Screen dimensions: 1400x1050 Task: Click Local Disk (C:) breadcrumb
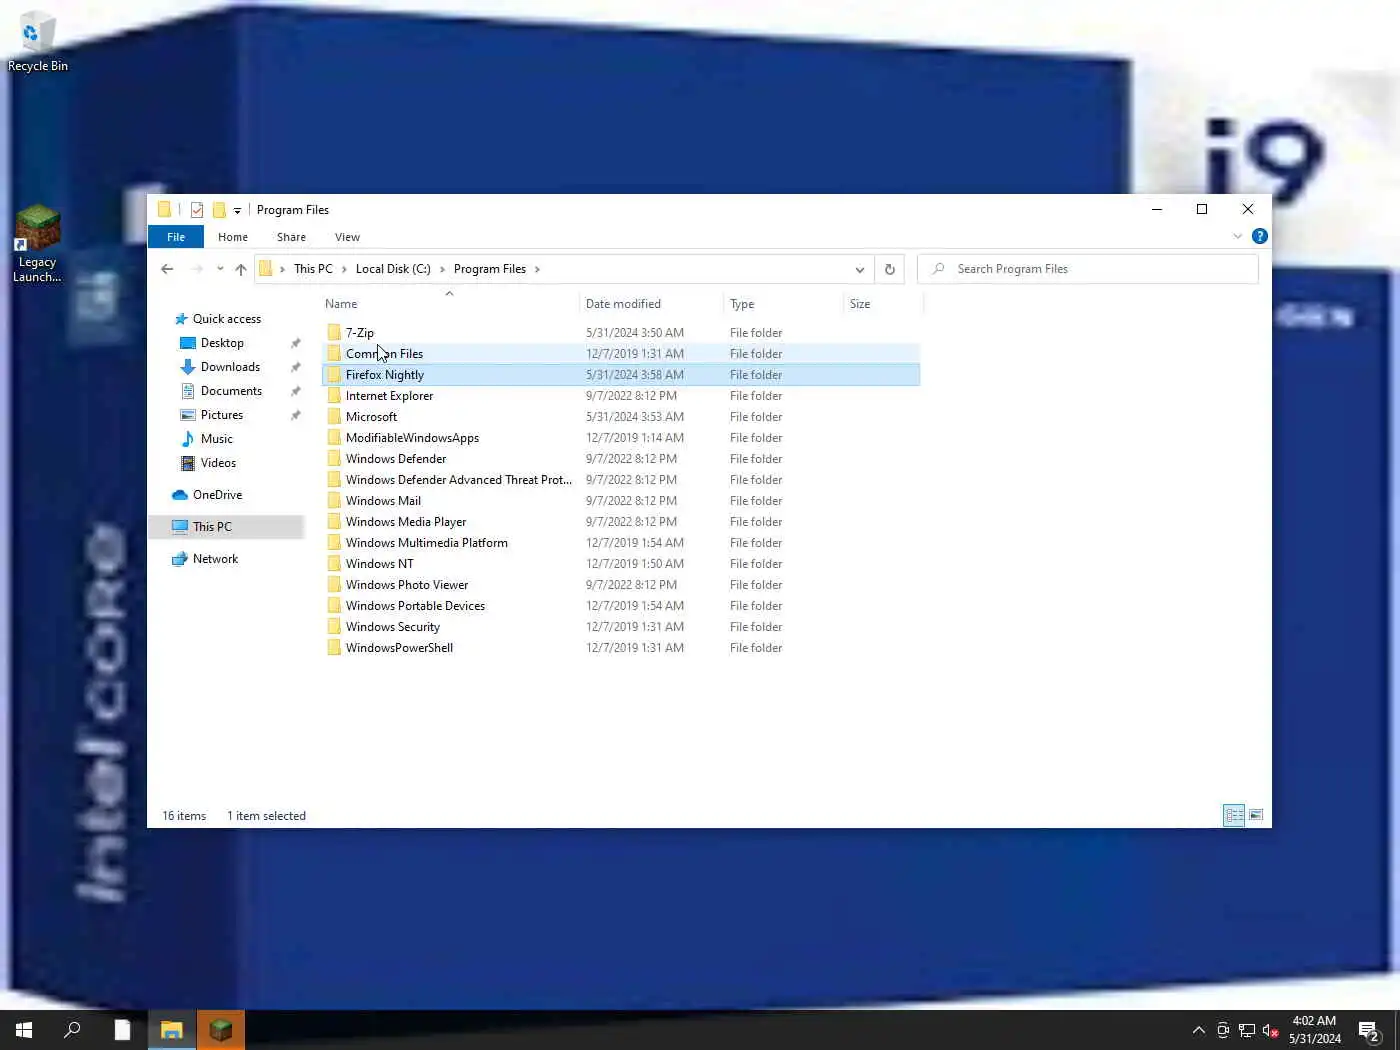point(393,269)
